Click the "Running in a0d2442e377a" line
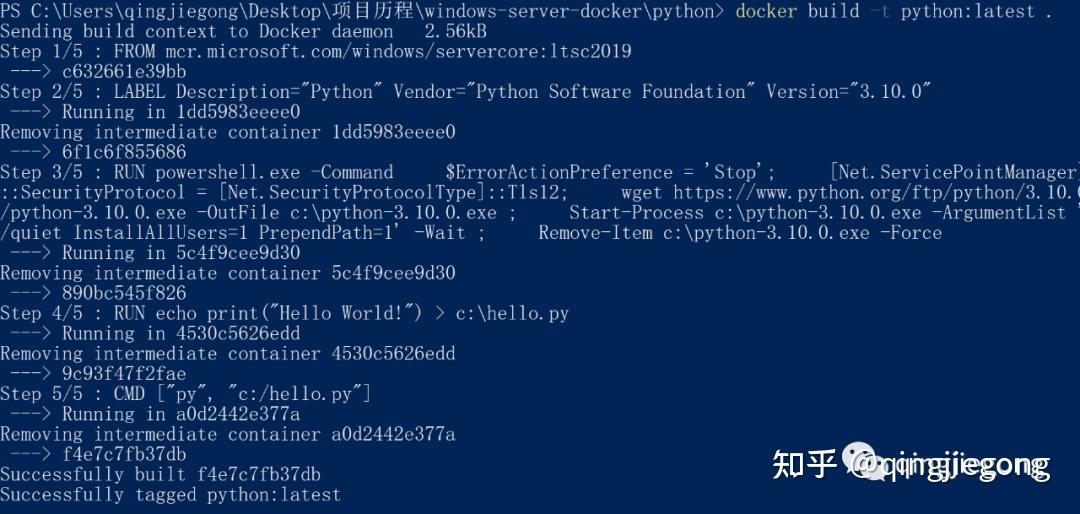 click(180, 414)
